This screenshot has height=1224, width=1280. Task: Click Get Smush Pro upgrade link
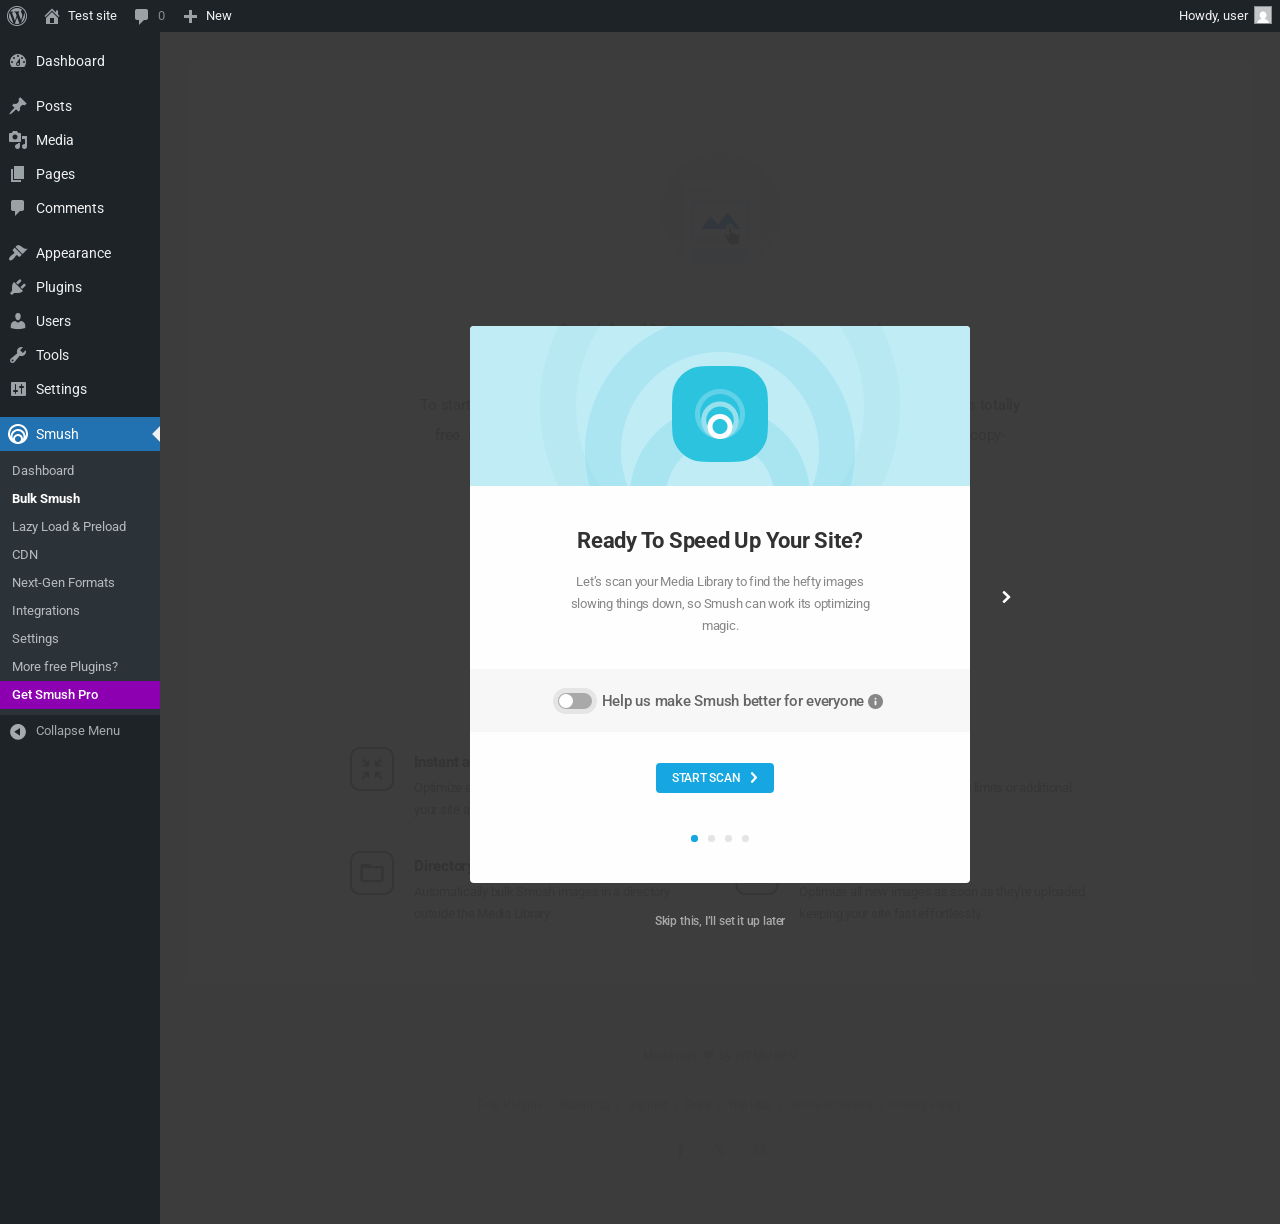[x=80, y=695]
